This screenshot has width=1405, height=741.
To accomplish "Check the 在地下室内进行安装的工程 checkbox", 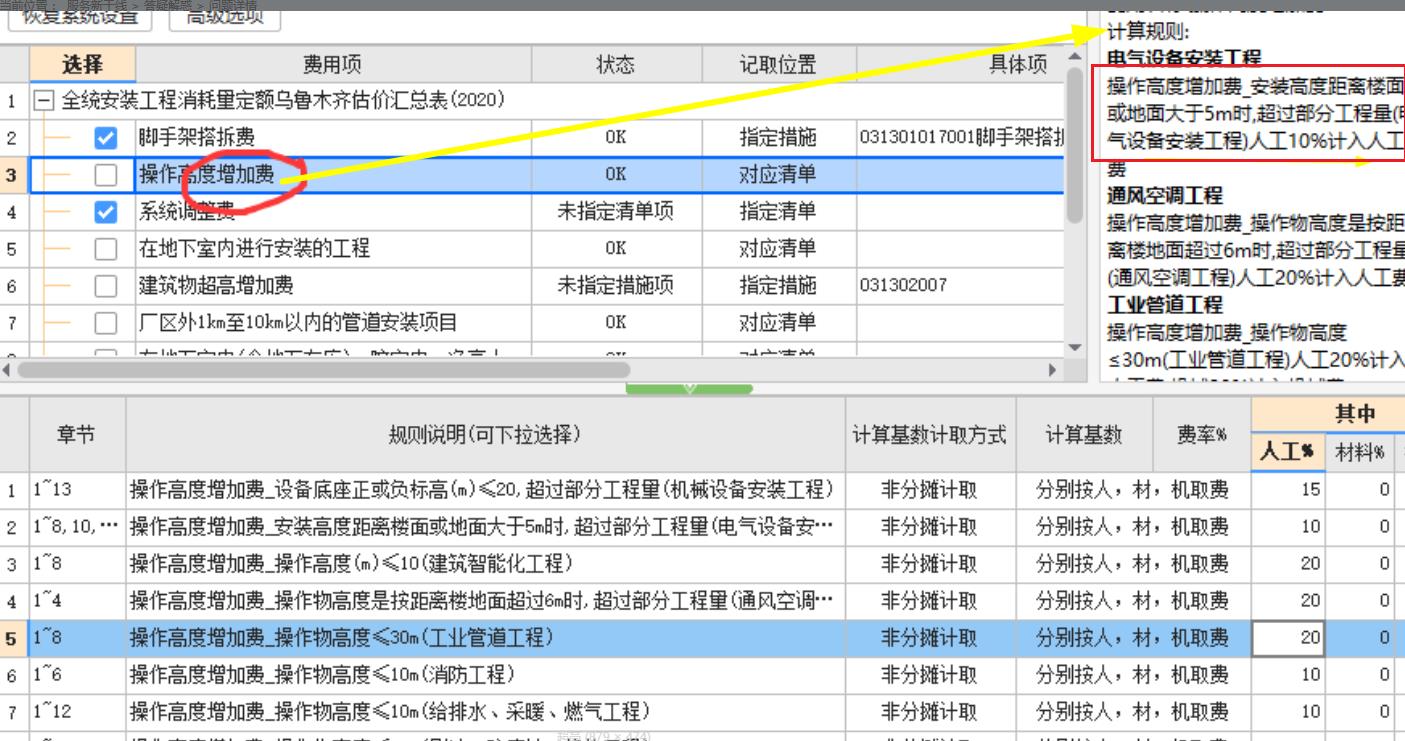I will click(x=106, y=249).
